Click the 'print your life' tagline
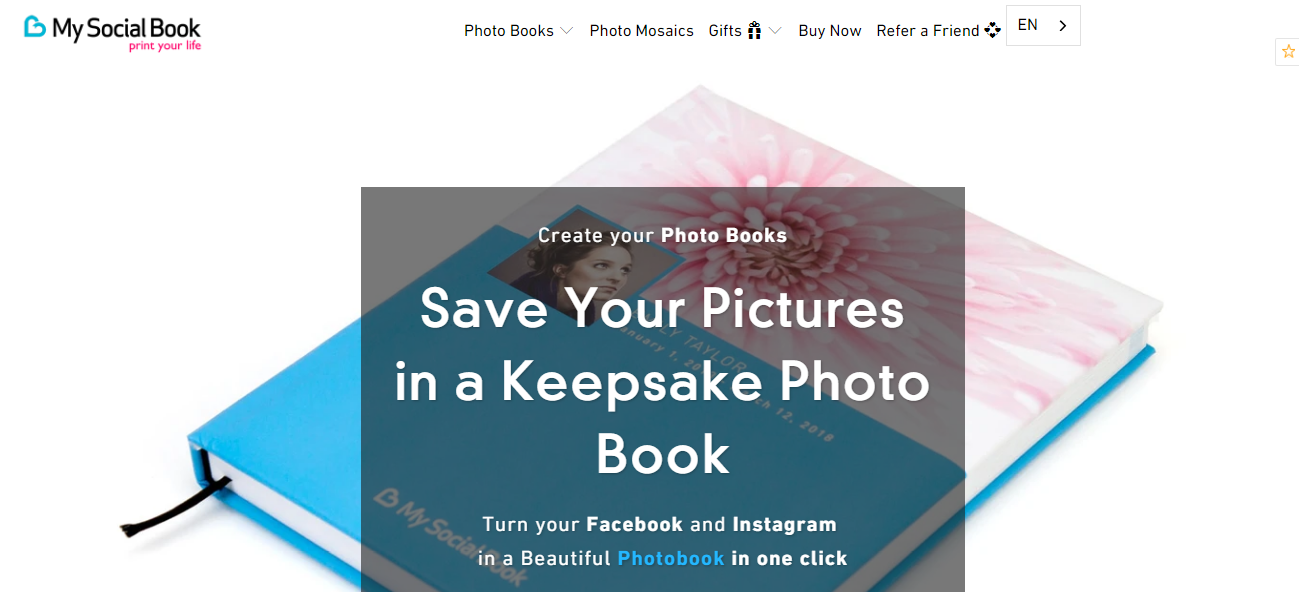The height and width of the screenshot is (592, 1299). pos(165,45)
